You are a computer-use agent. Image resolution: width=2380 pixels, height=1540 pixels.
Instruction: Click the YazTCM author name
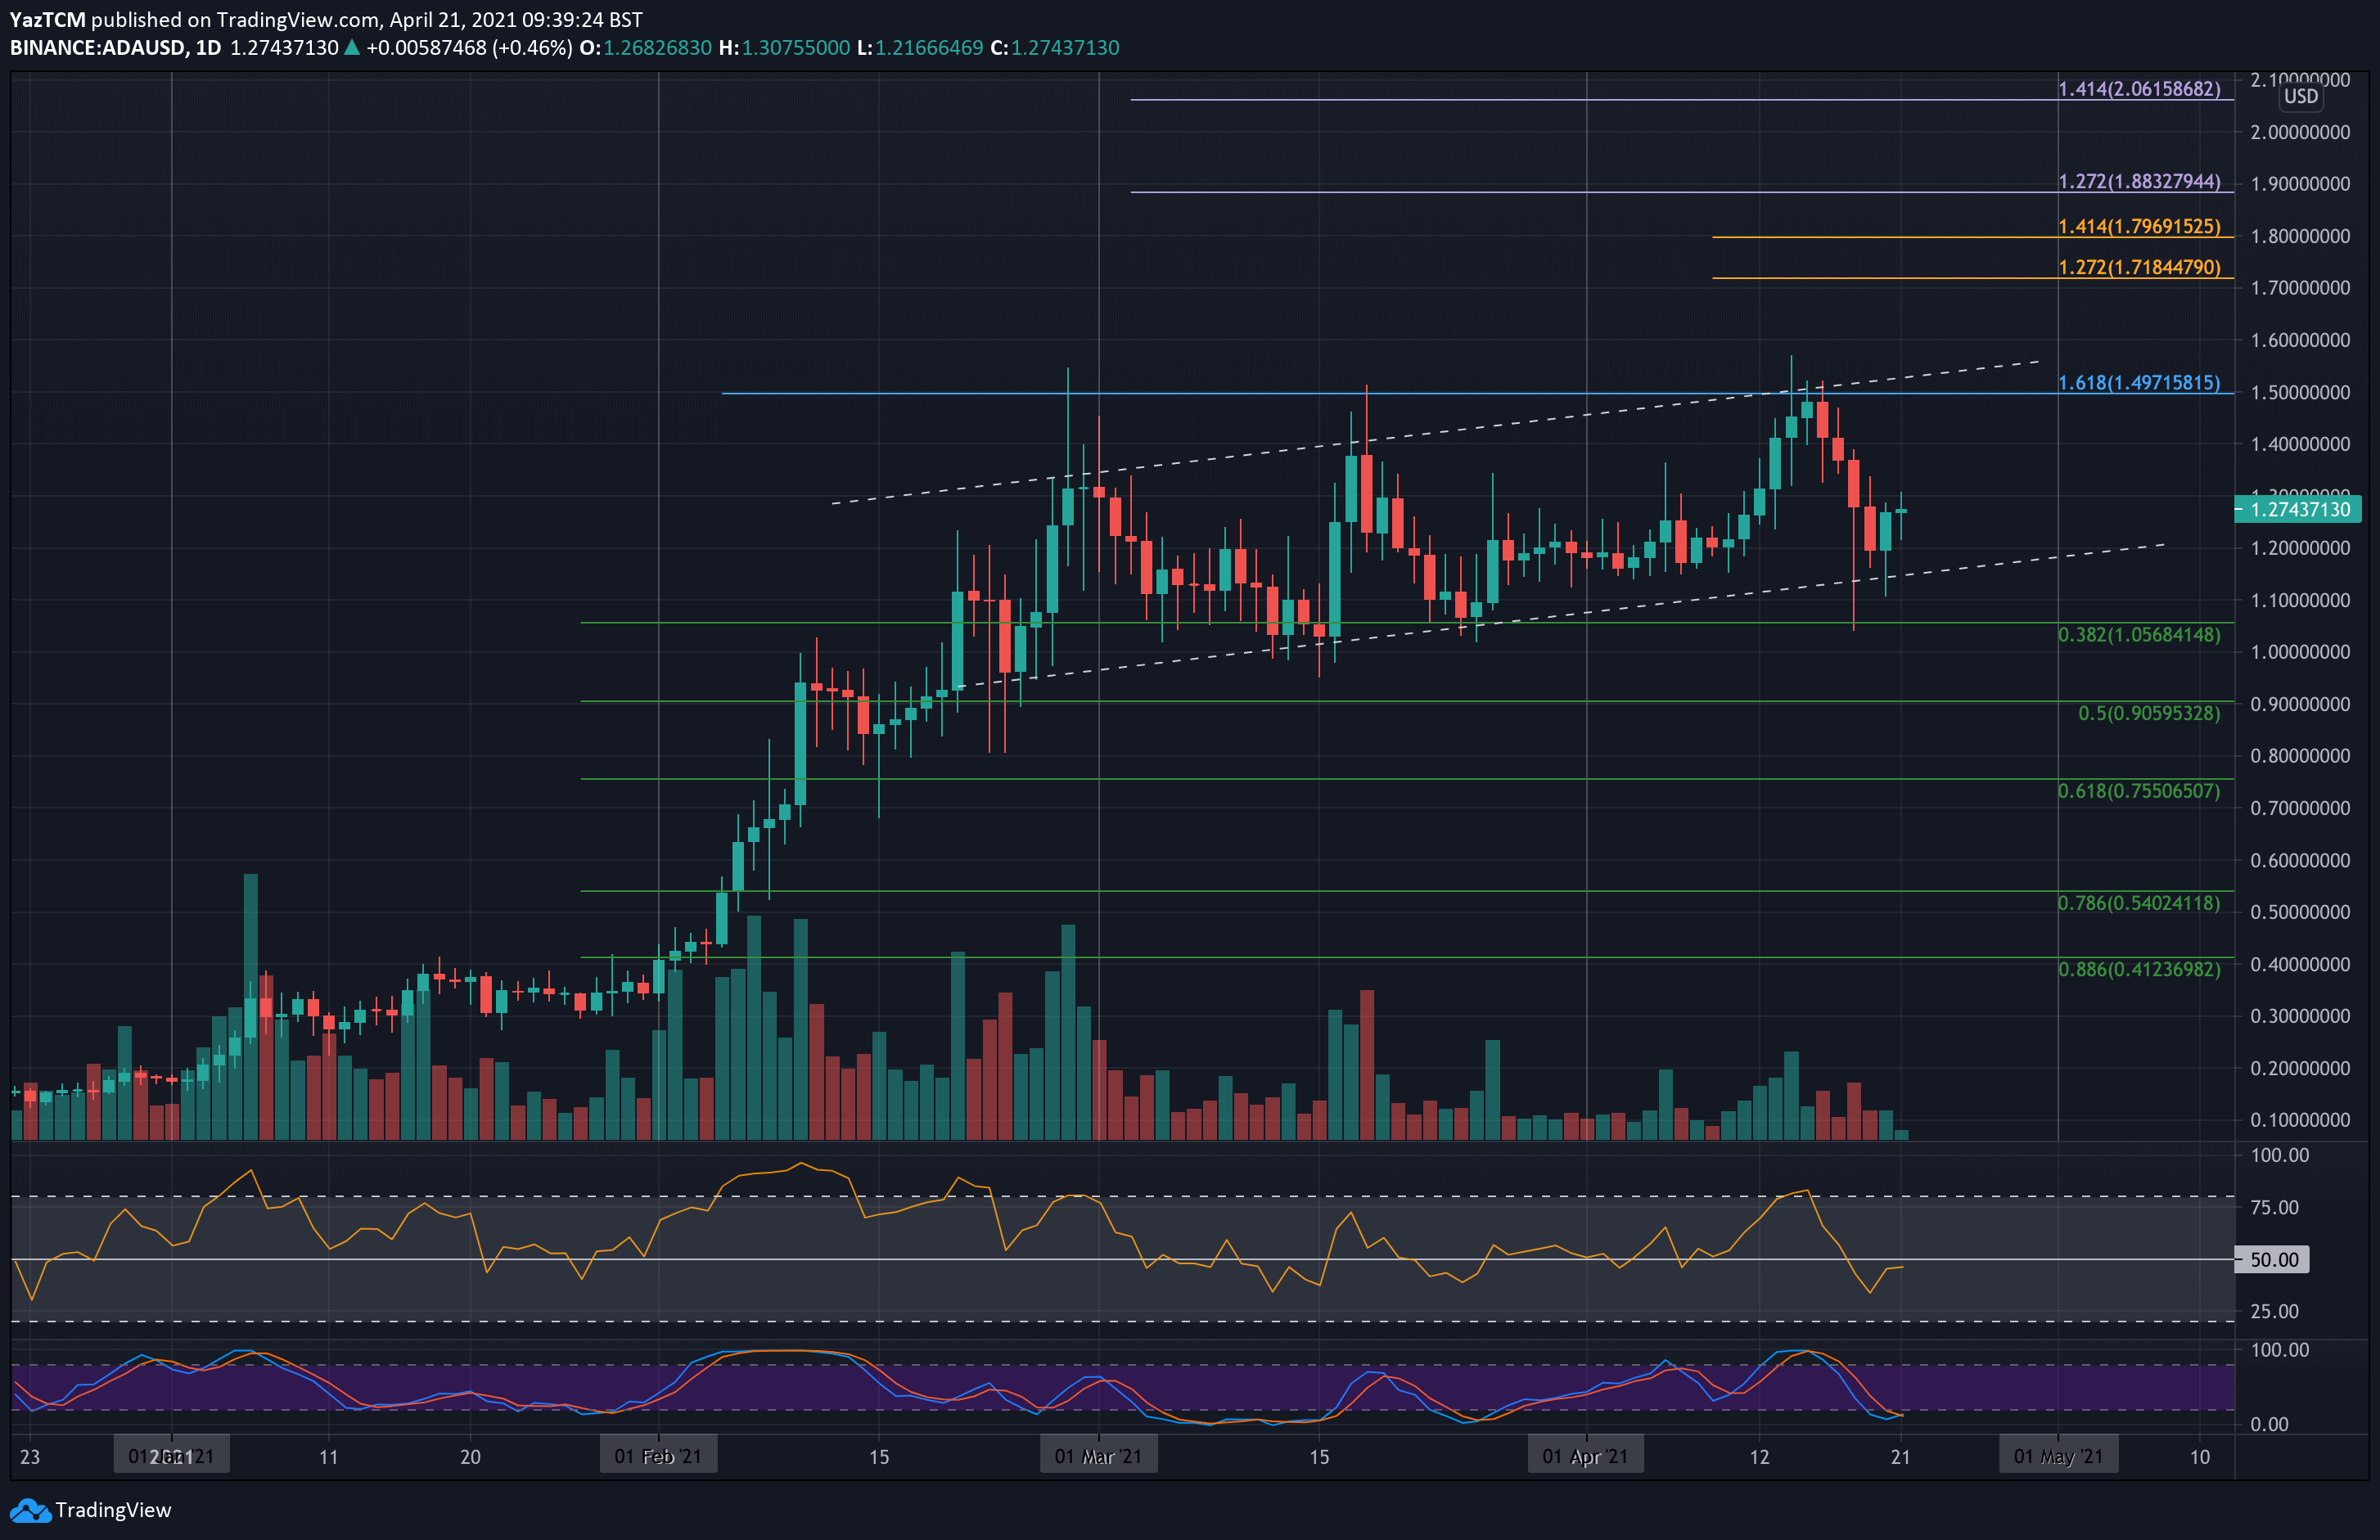(x=47, y=20)
